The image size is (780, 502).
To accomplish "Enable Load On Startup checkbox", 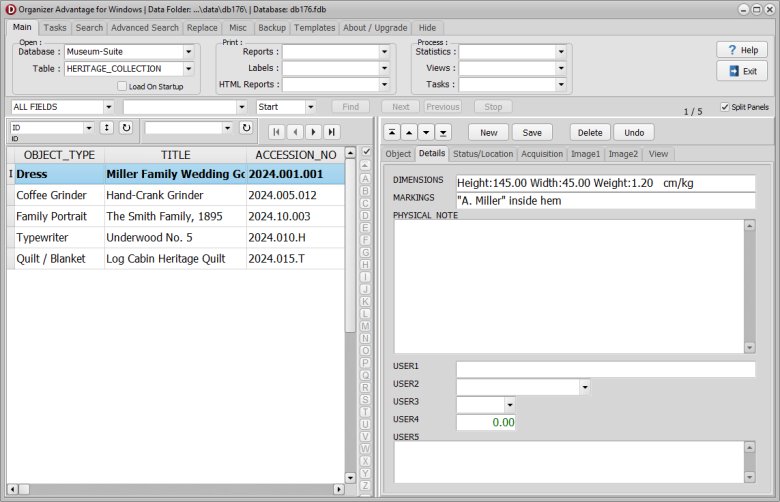I will coord(122,87).
